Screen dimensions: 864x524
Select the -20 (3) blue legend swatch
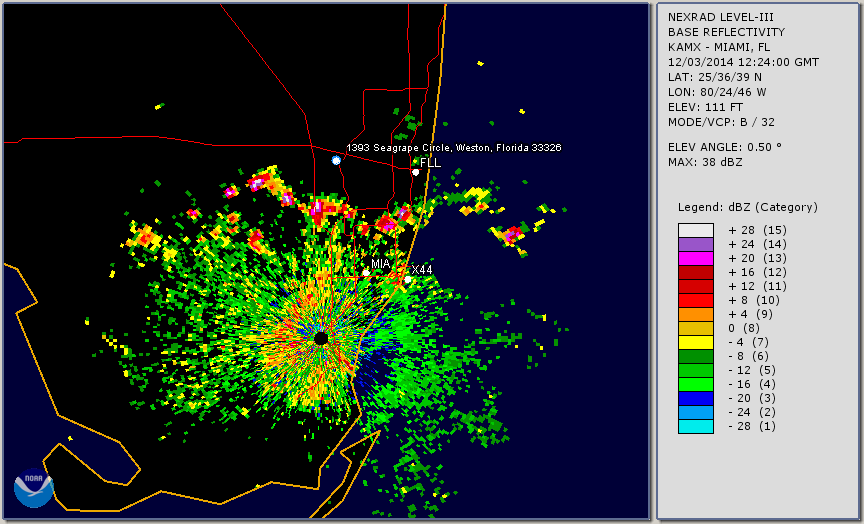(695, 398)
